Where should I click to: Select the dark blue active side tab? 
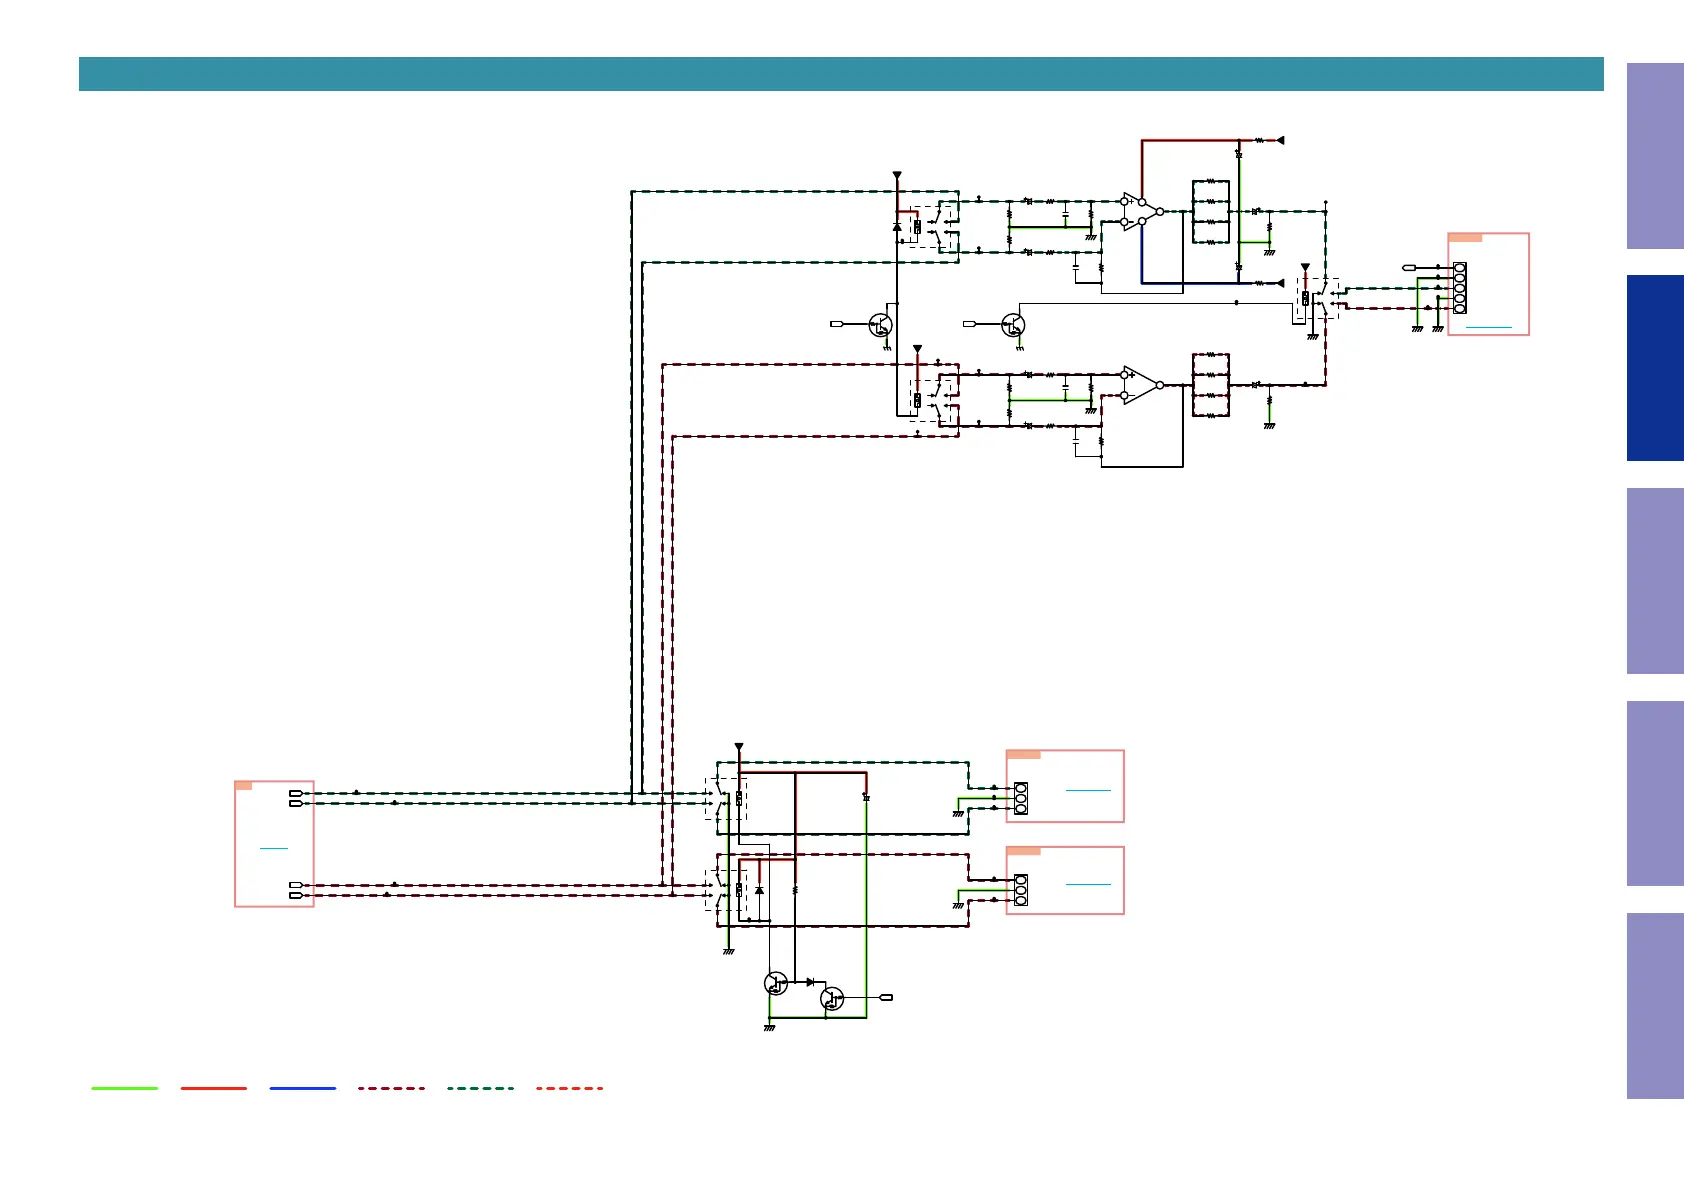click(x=1655, y=368)
